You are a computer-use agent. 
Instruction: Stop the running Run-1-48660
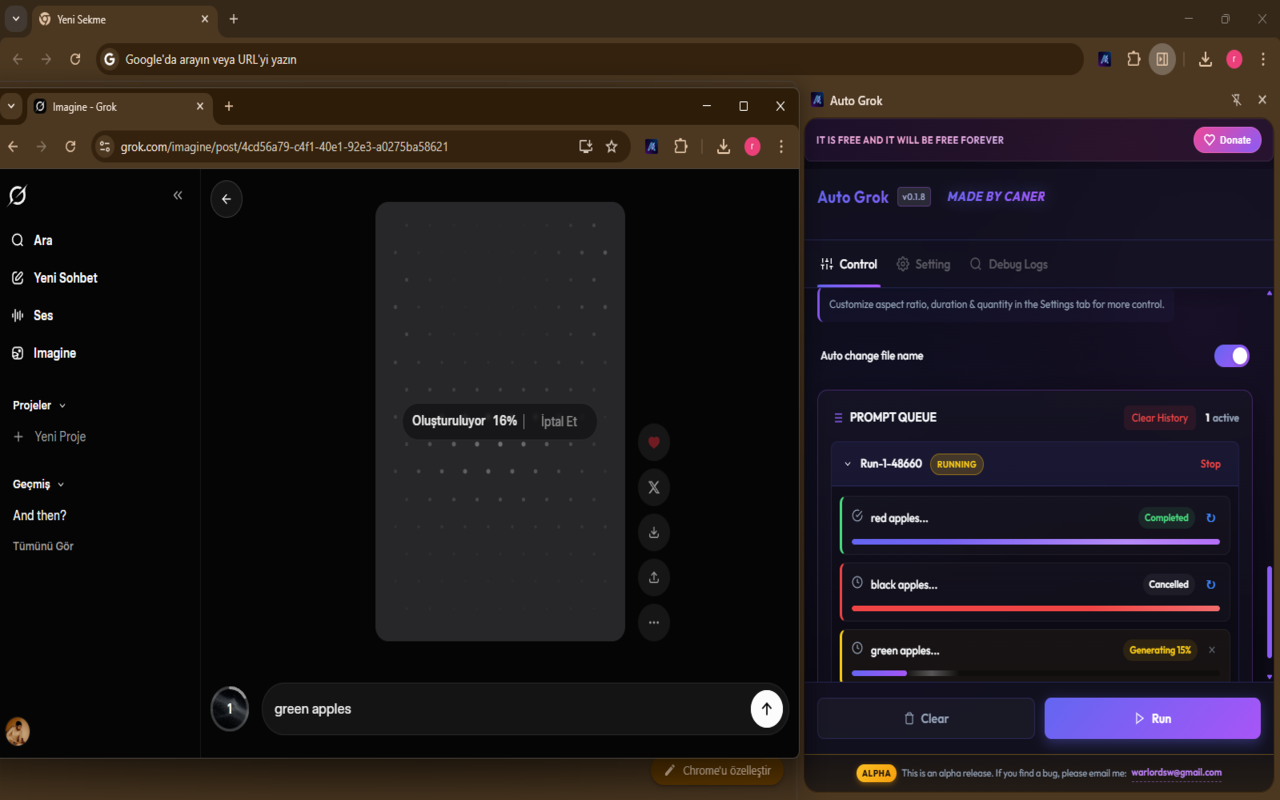(x=1210, y=464)
